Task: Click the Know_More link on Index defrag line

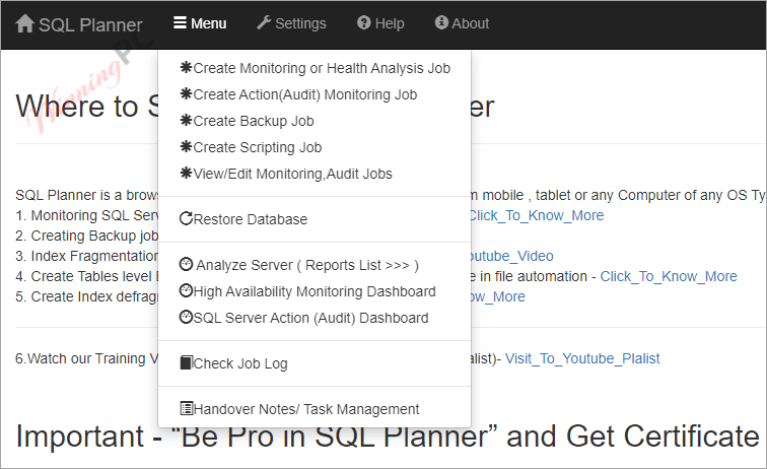Action: [498, 296]
